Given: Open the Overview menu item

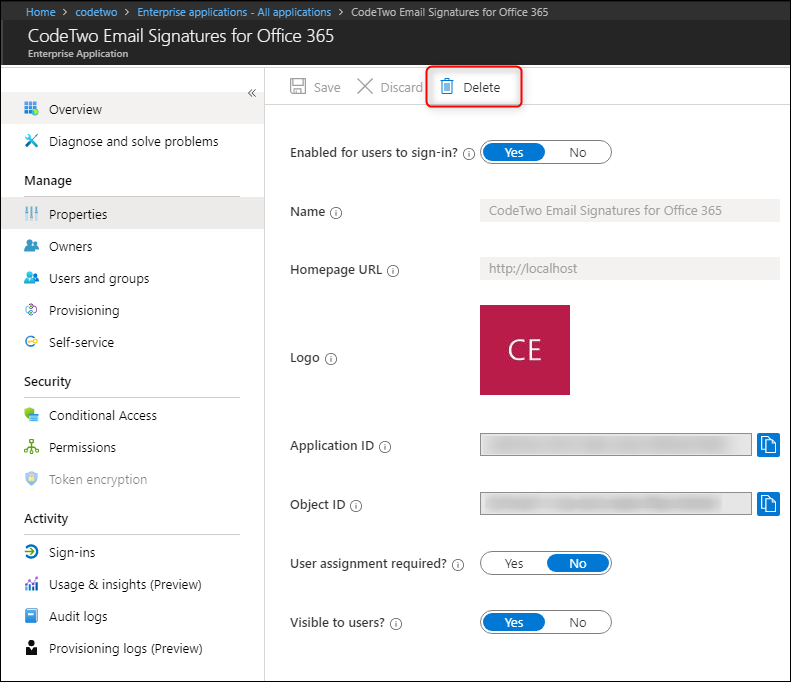Looking at the screenshot, I should tap(133, 108).
